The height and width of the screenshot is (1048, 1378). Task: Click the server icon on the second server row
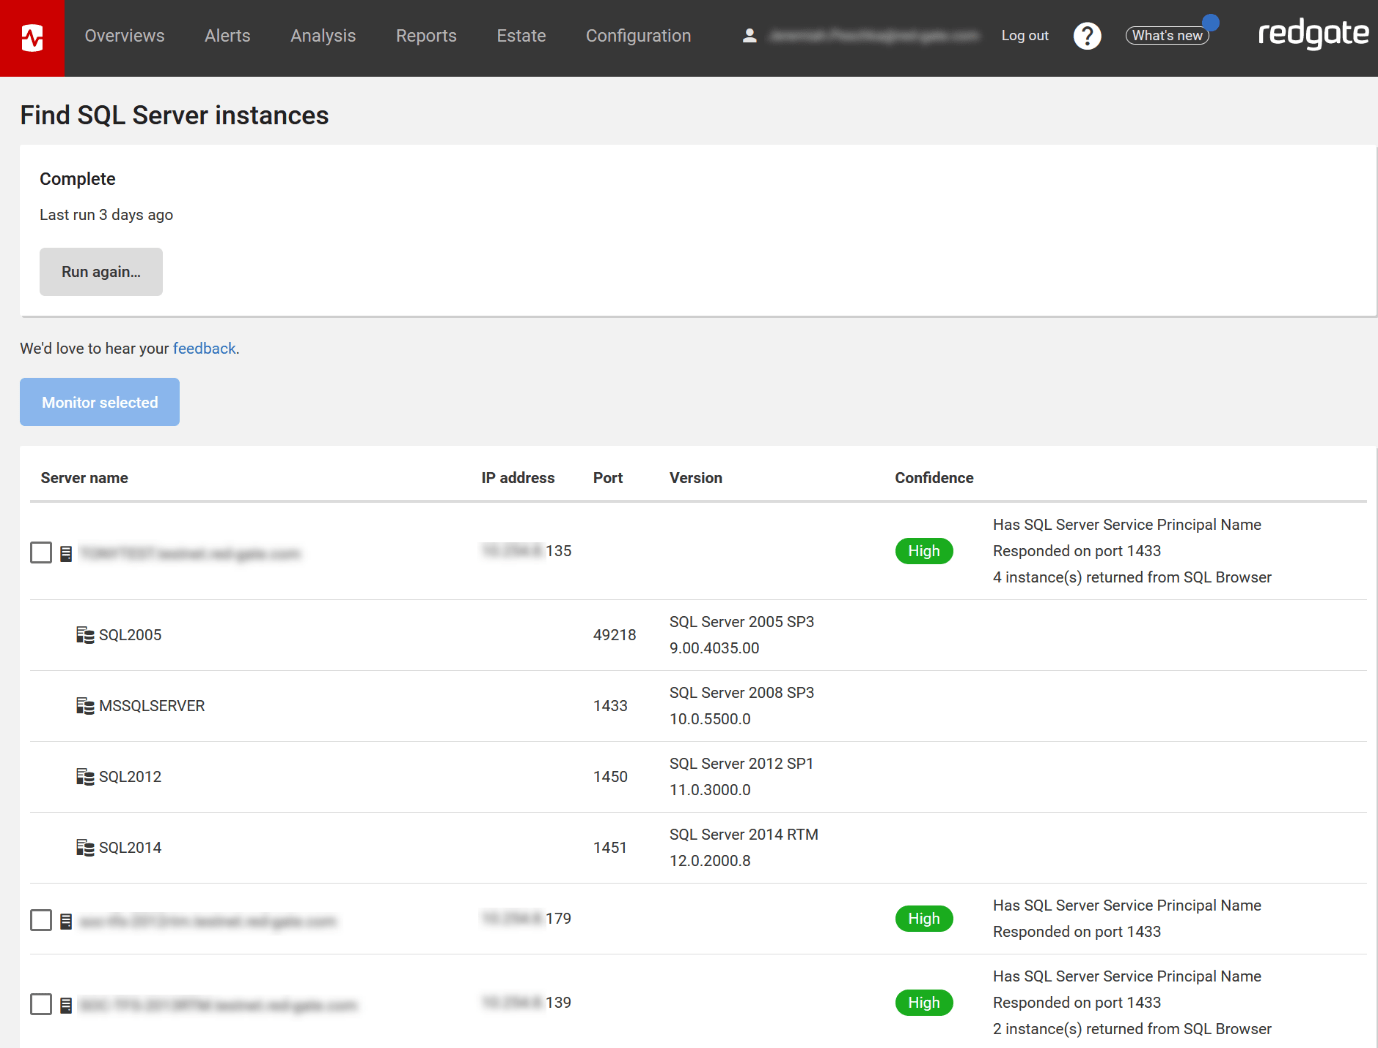[66, 919]
